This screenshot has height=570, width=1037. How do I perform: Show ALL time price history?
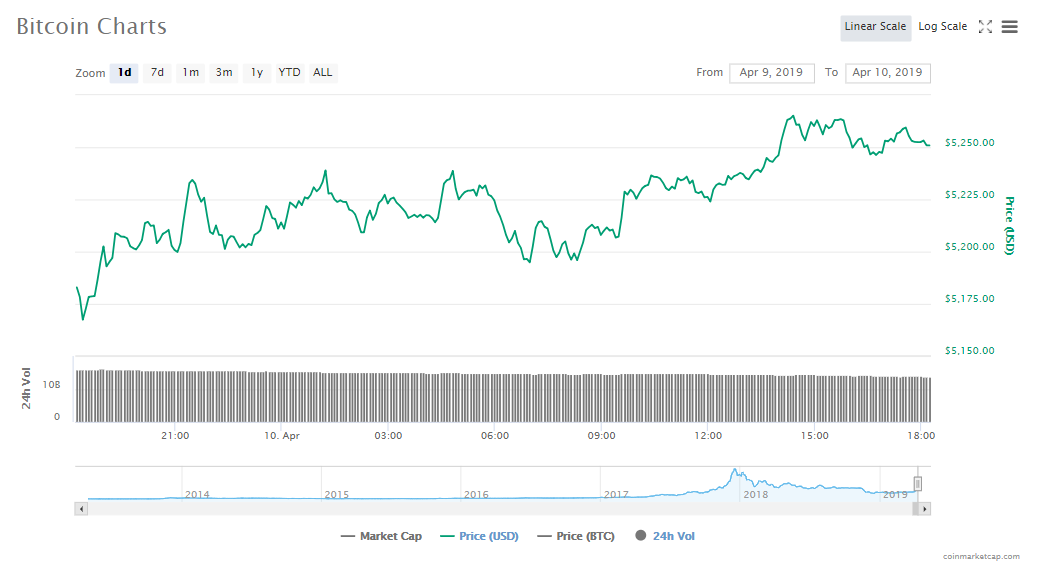click(x=323, y=73)
